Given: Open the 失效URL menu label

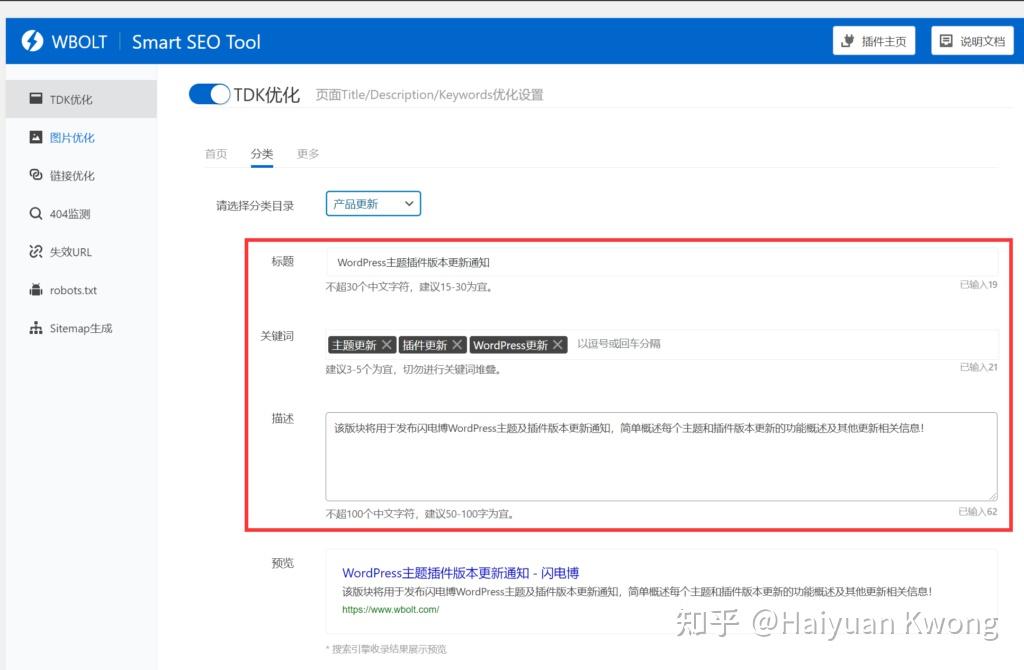Looking at the screenshot, I should point(71,252).
